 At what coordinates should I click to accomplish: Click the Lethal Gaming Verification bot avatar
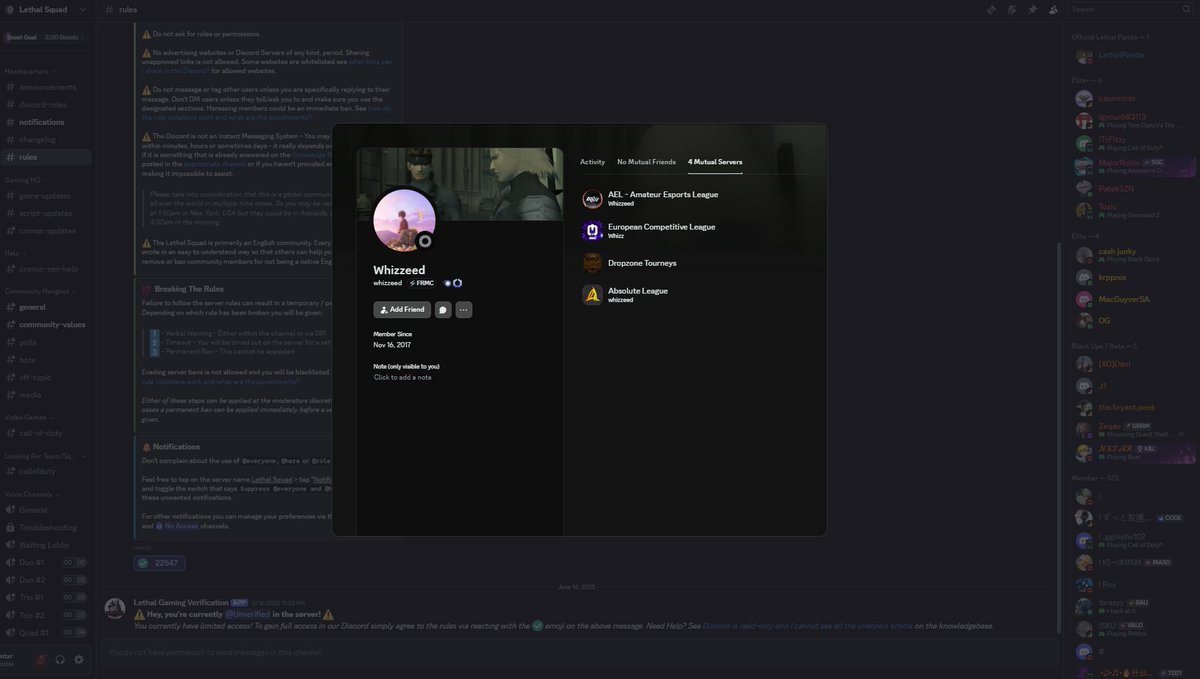pyautogui.click(x=115, y=608)
